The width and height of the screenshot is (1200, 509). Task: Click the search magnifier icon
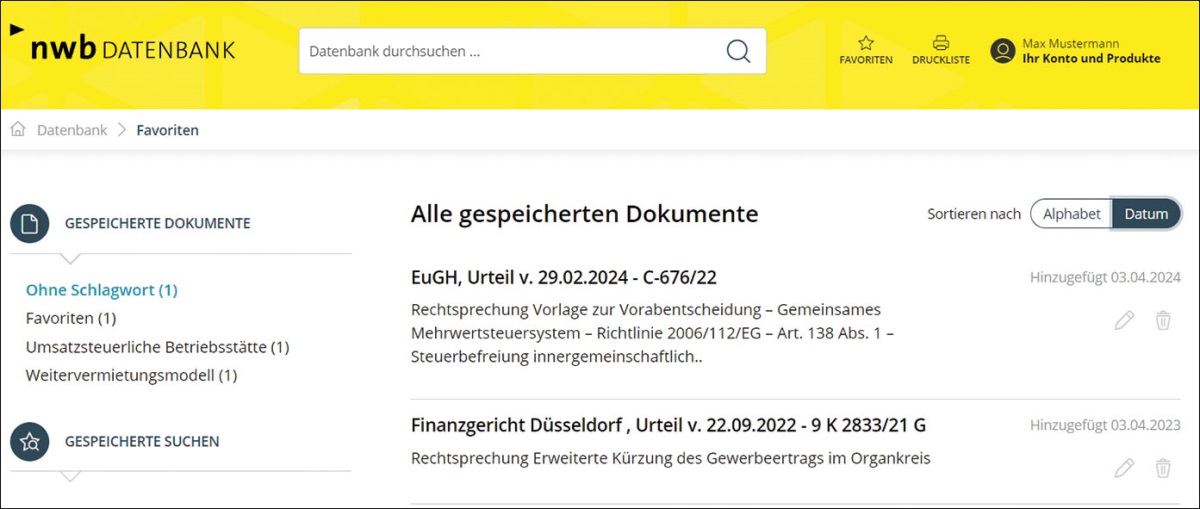tap(738, 51)
